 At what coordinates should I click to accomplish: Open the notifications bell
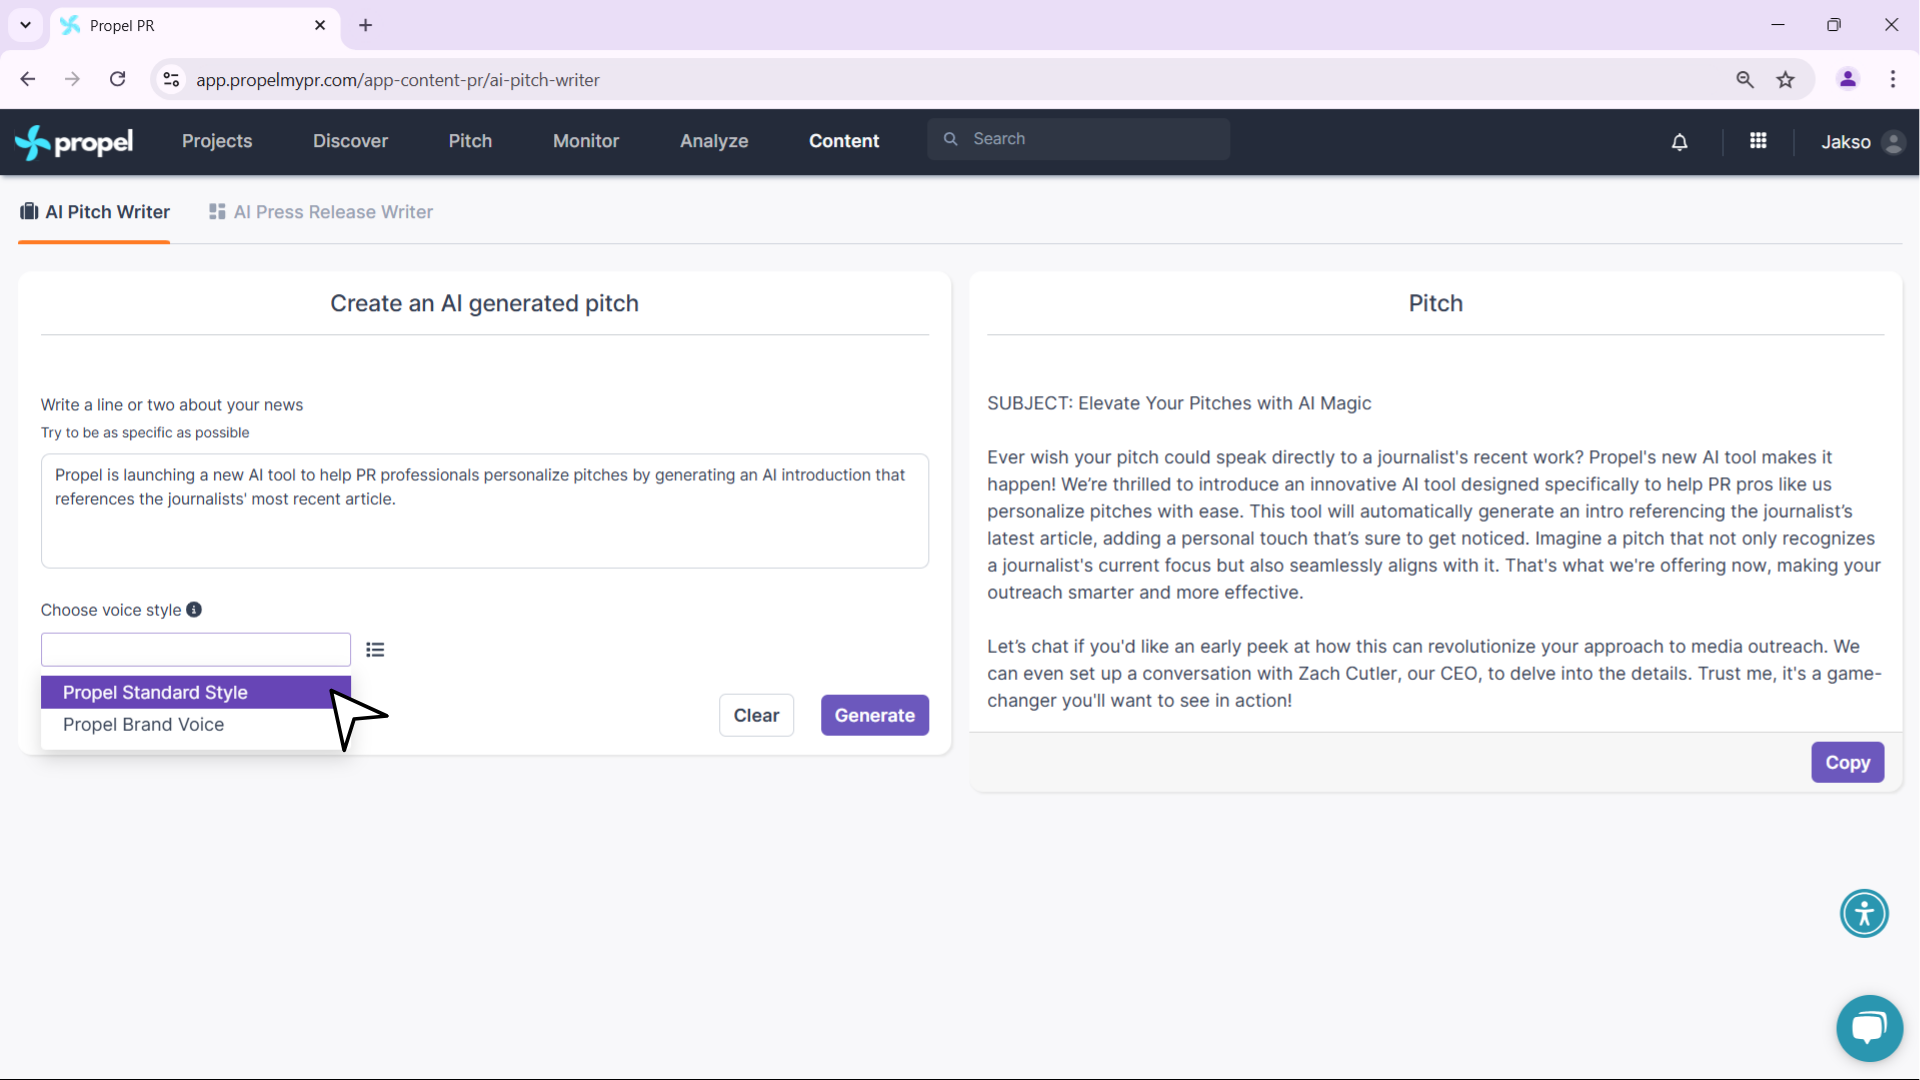coord(1680,142)
